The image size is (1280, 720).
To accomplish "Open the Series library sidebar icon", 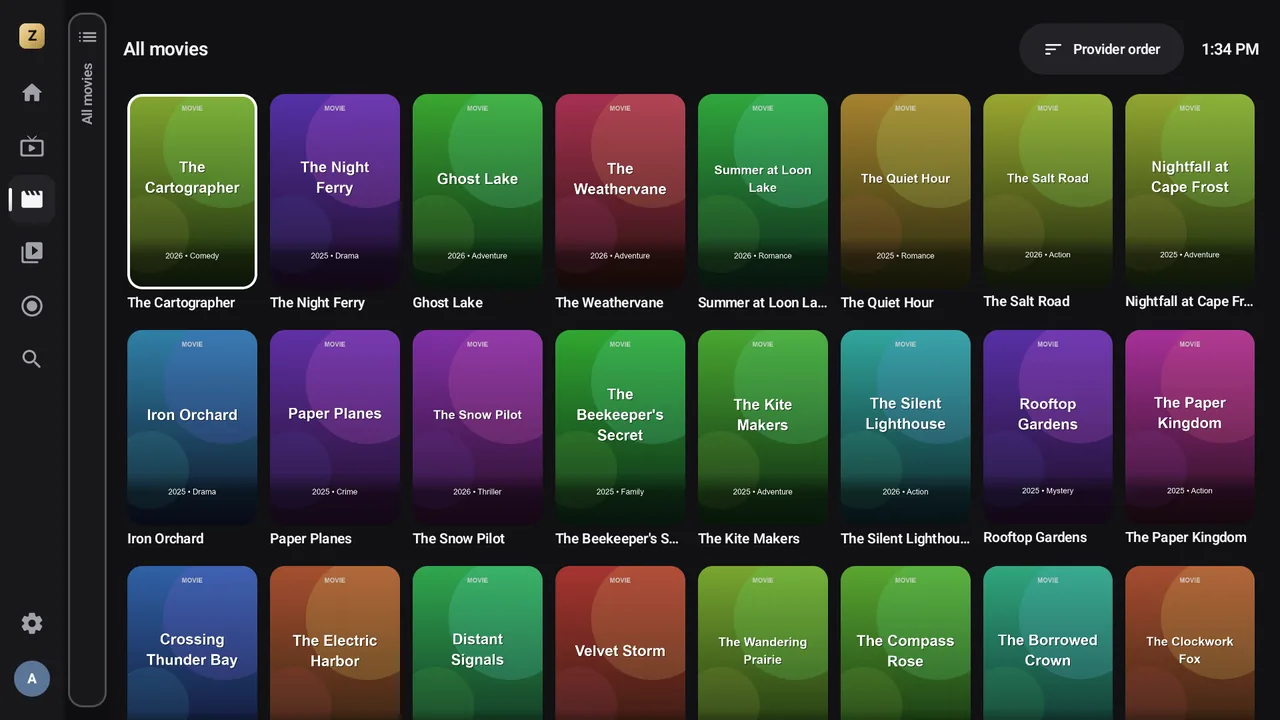I will 32,252.
